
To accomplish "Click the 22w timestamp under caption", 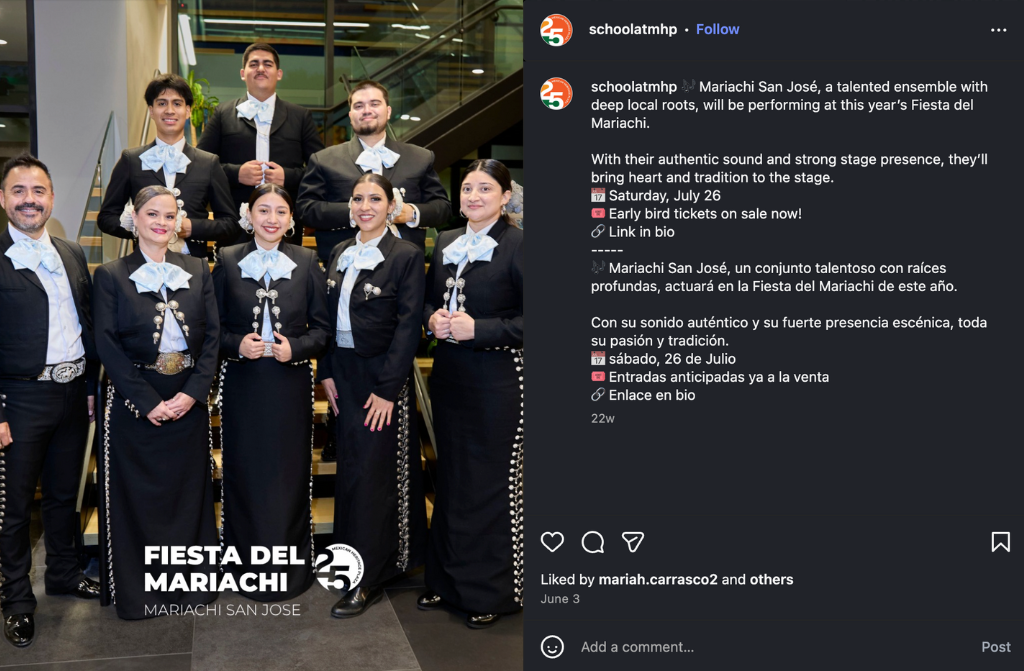I will [x=602, y=418].
